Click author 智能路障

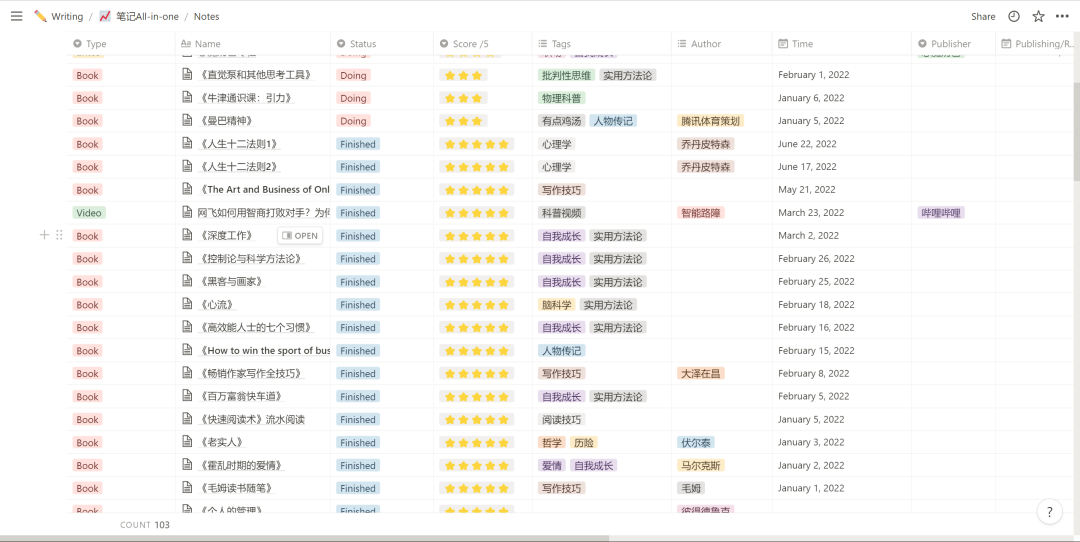[700, 213]
